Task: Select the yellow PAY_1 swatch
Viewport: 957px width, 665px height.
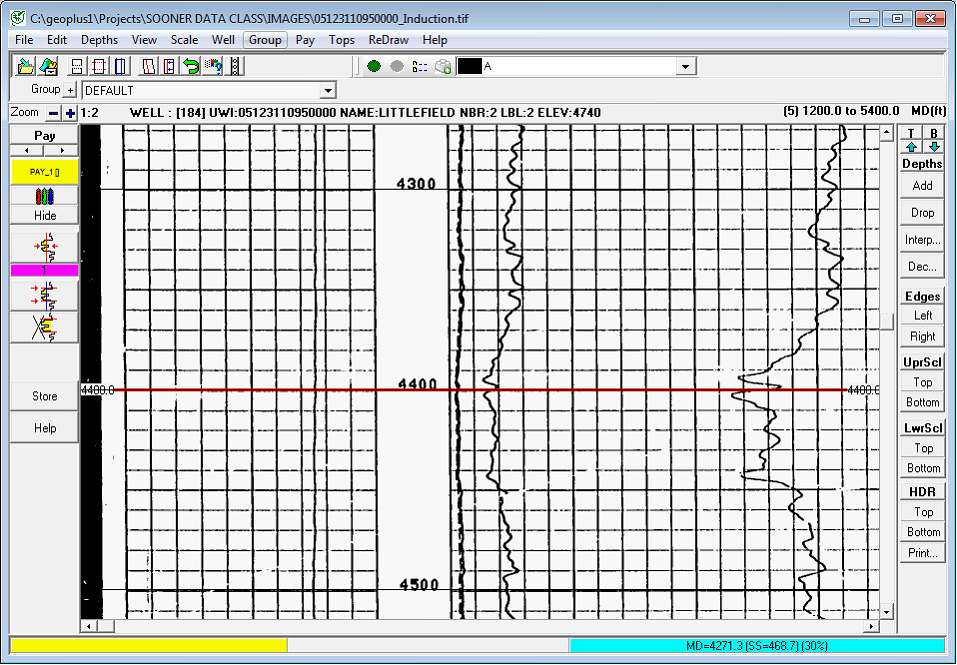Action: pos(45,172)
